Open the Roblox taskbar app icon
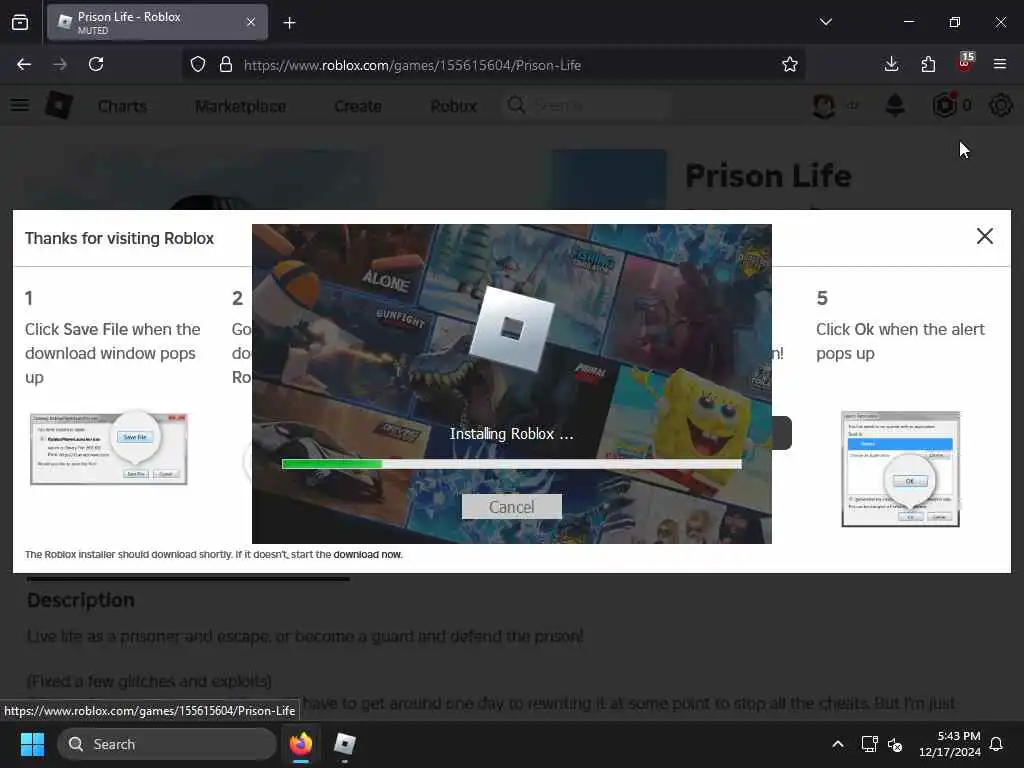1024x768 pixels. pos(344,744)
